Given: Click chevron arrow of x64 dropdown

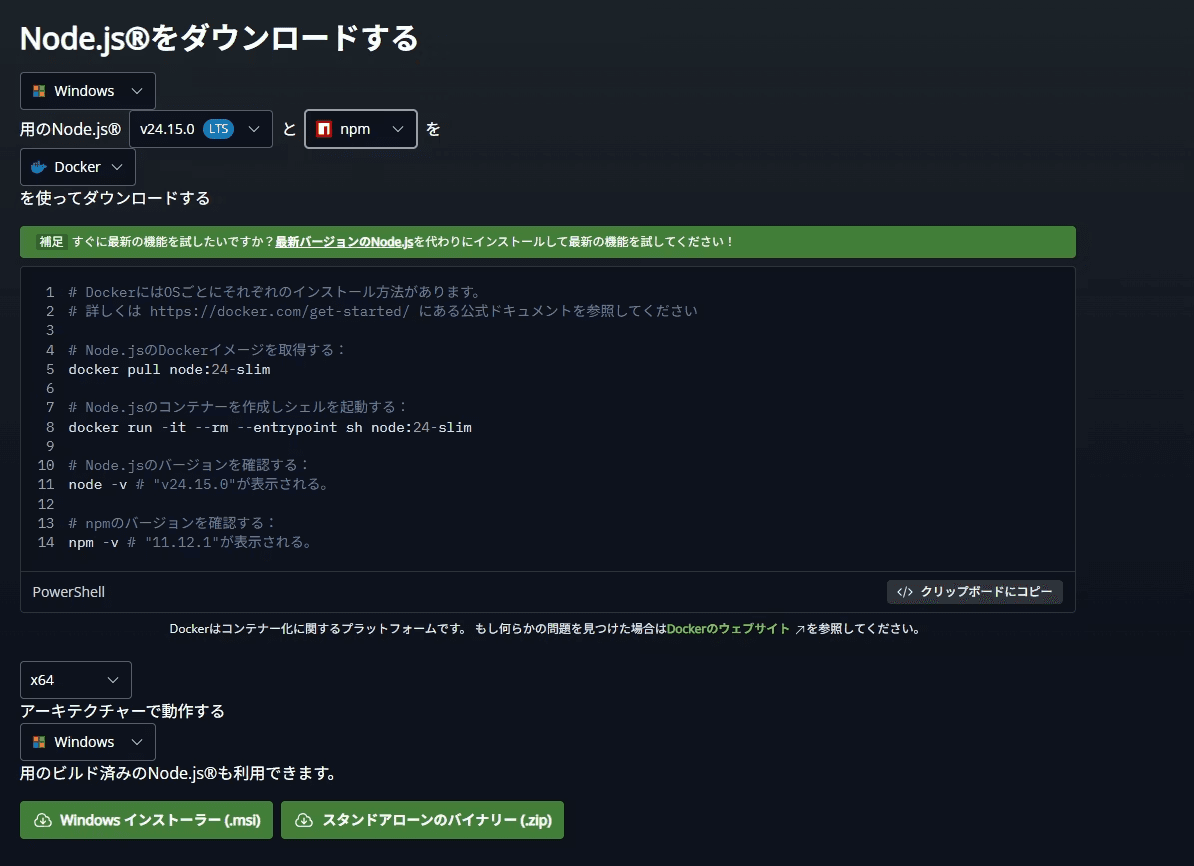Looking at the screenshot, I should (x=113, y=680).
